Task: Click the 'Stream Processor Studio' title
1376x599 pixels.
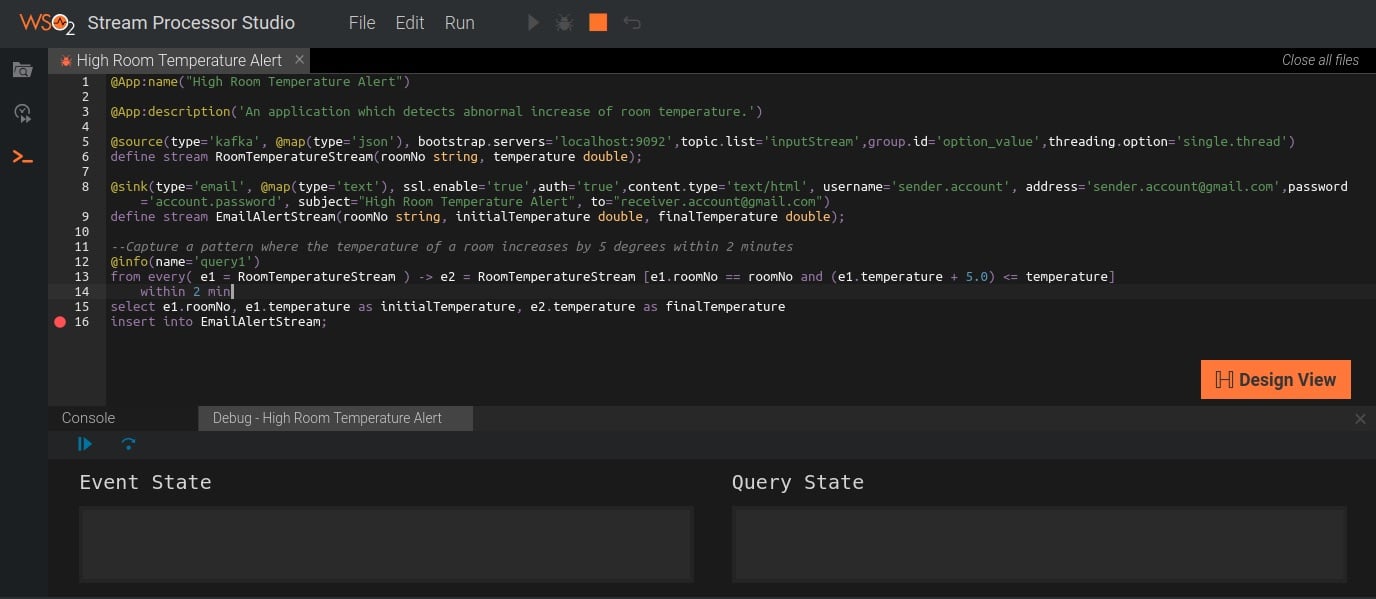Action: click(191, 23)
